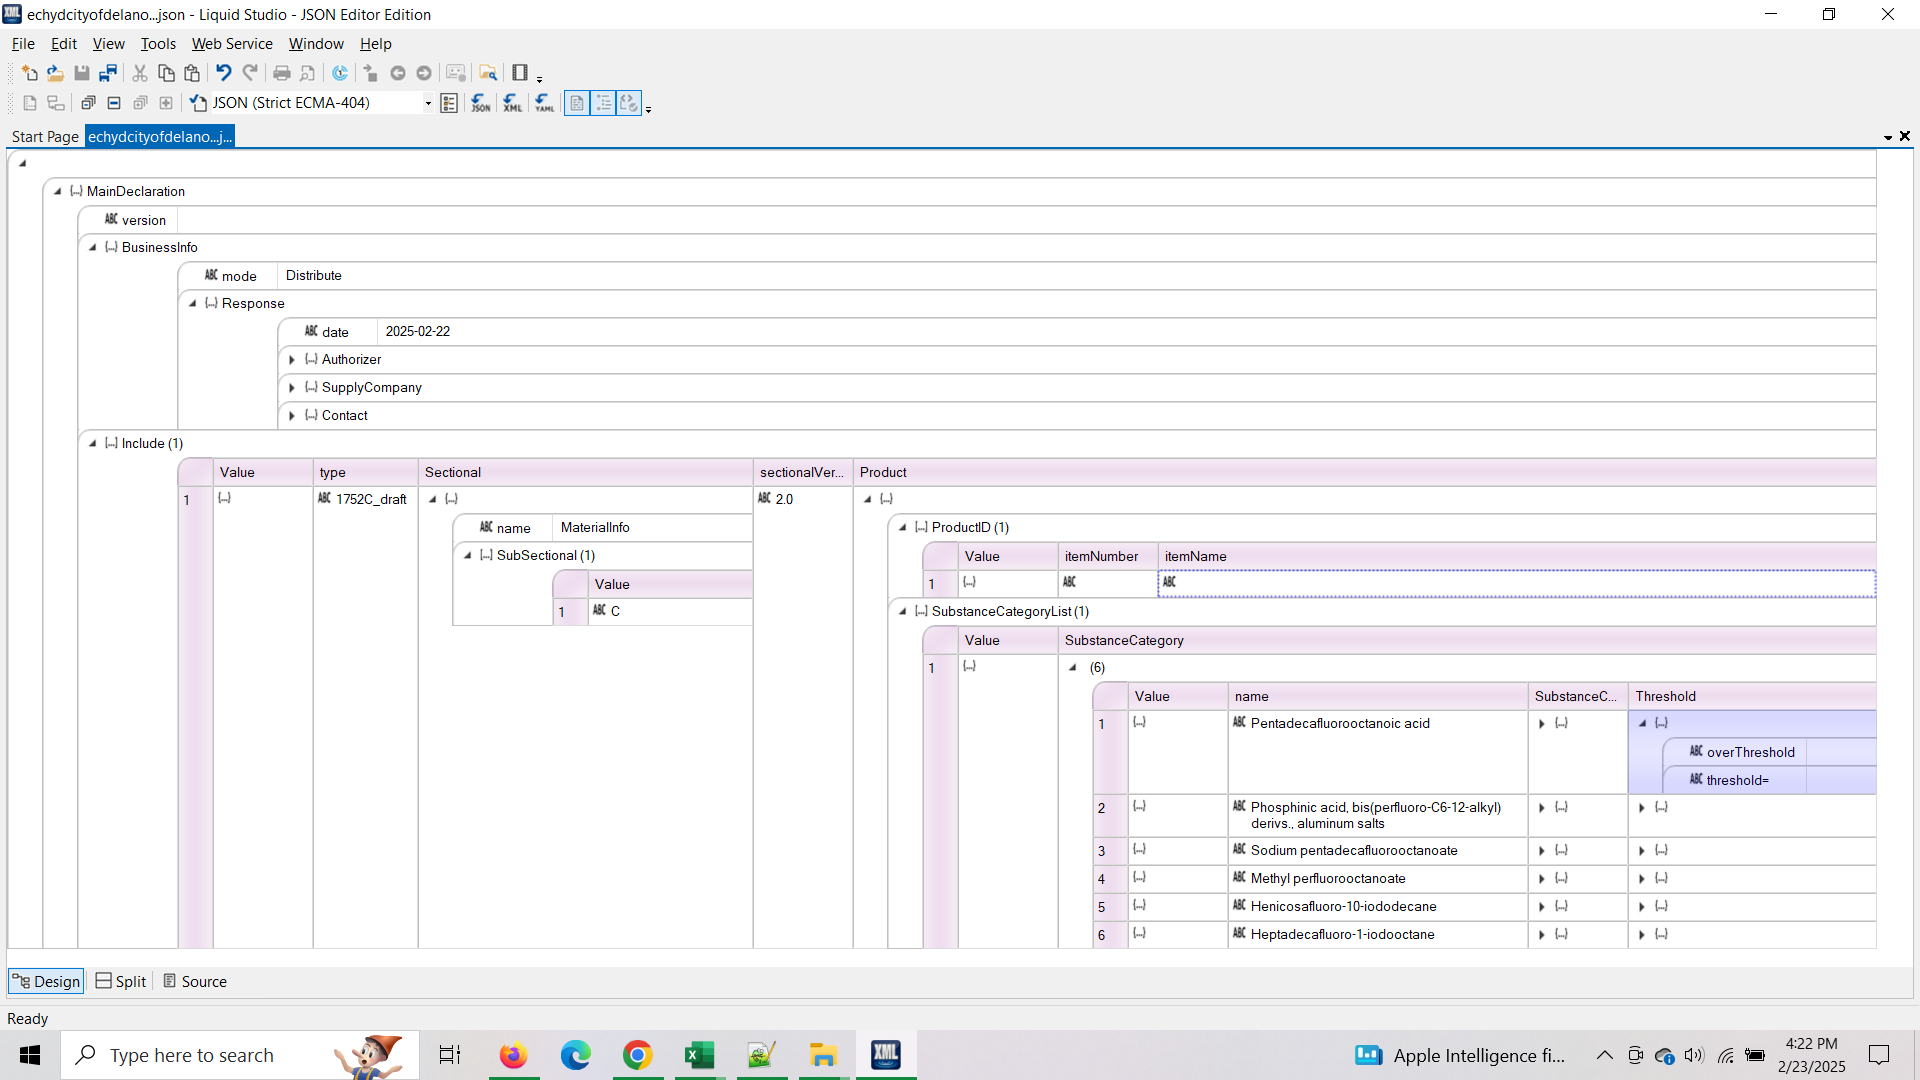Click the Convert to XML icon

[512, 103]
